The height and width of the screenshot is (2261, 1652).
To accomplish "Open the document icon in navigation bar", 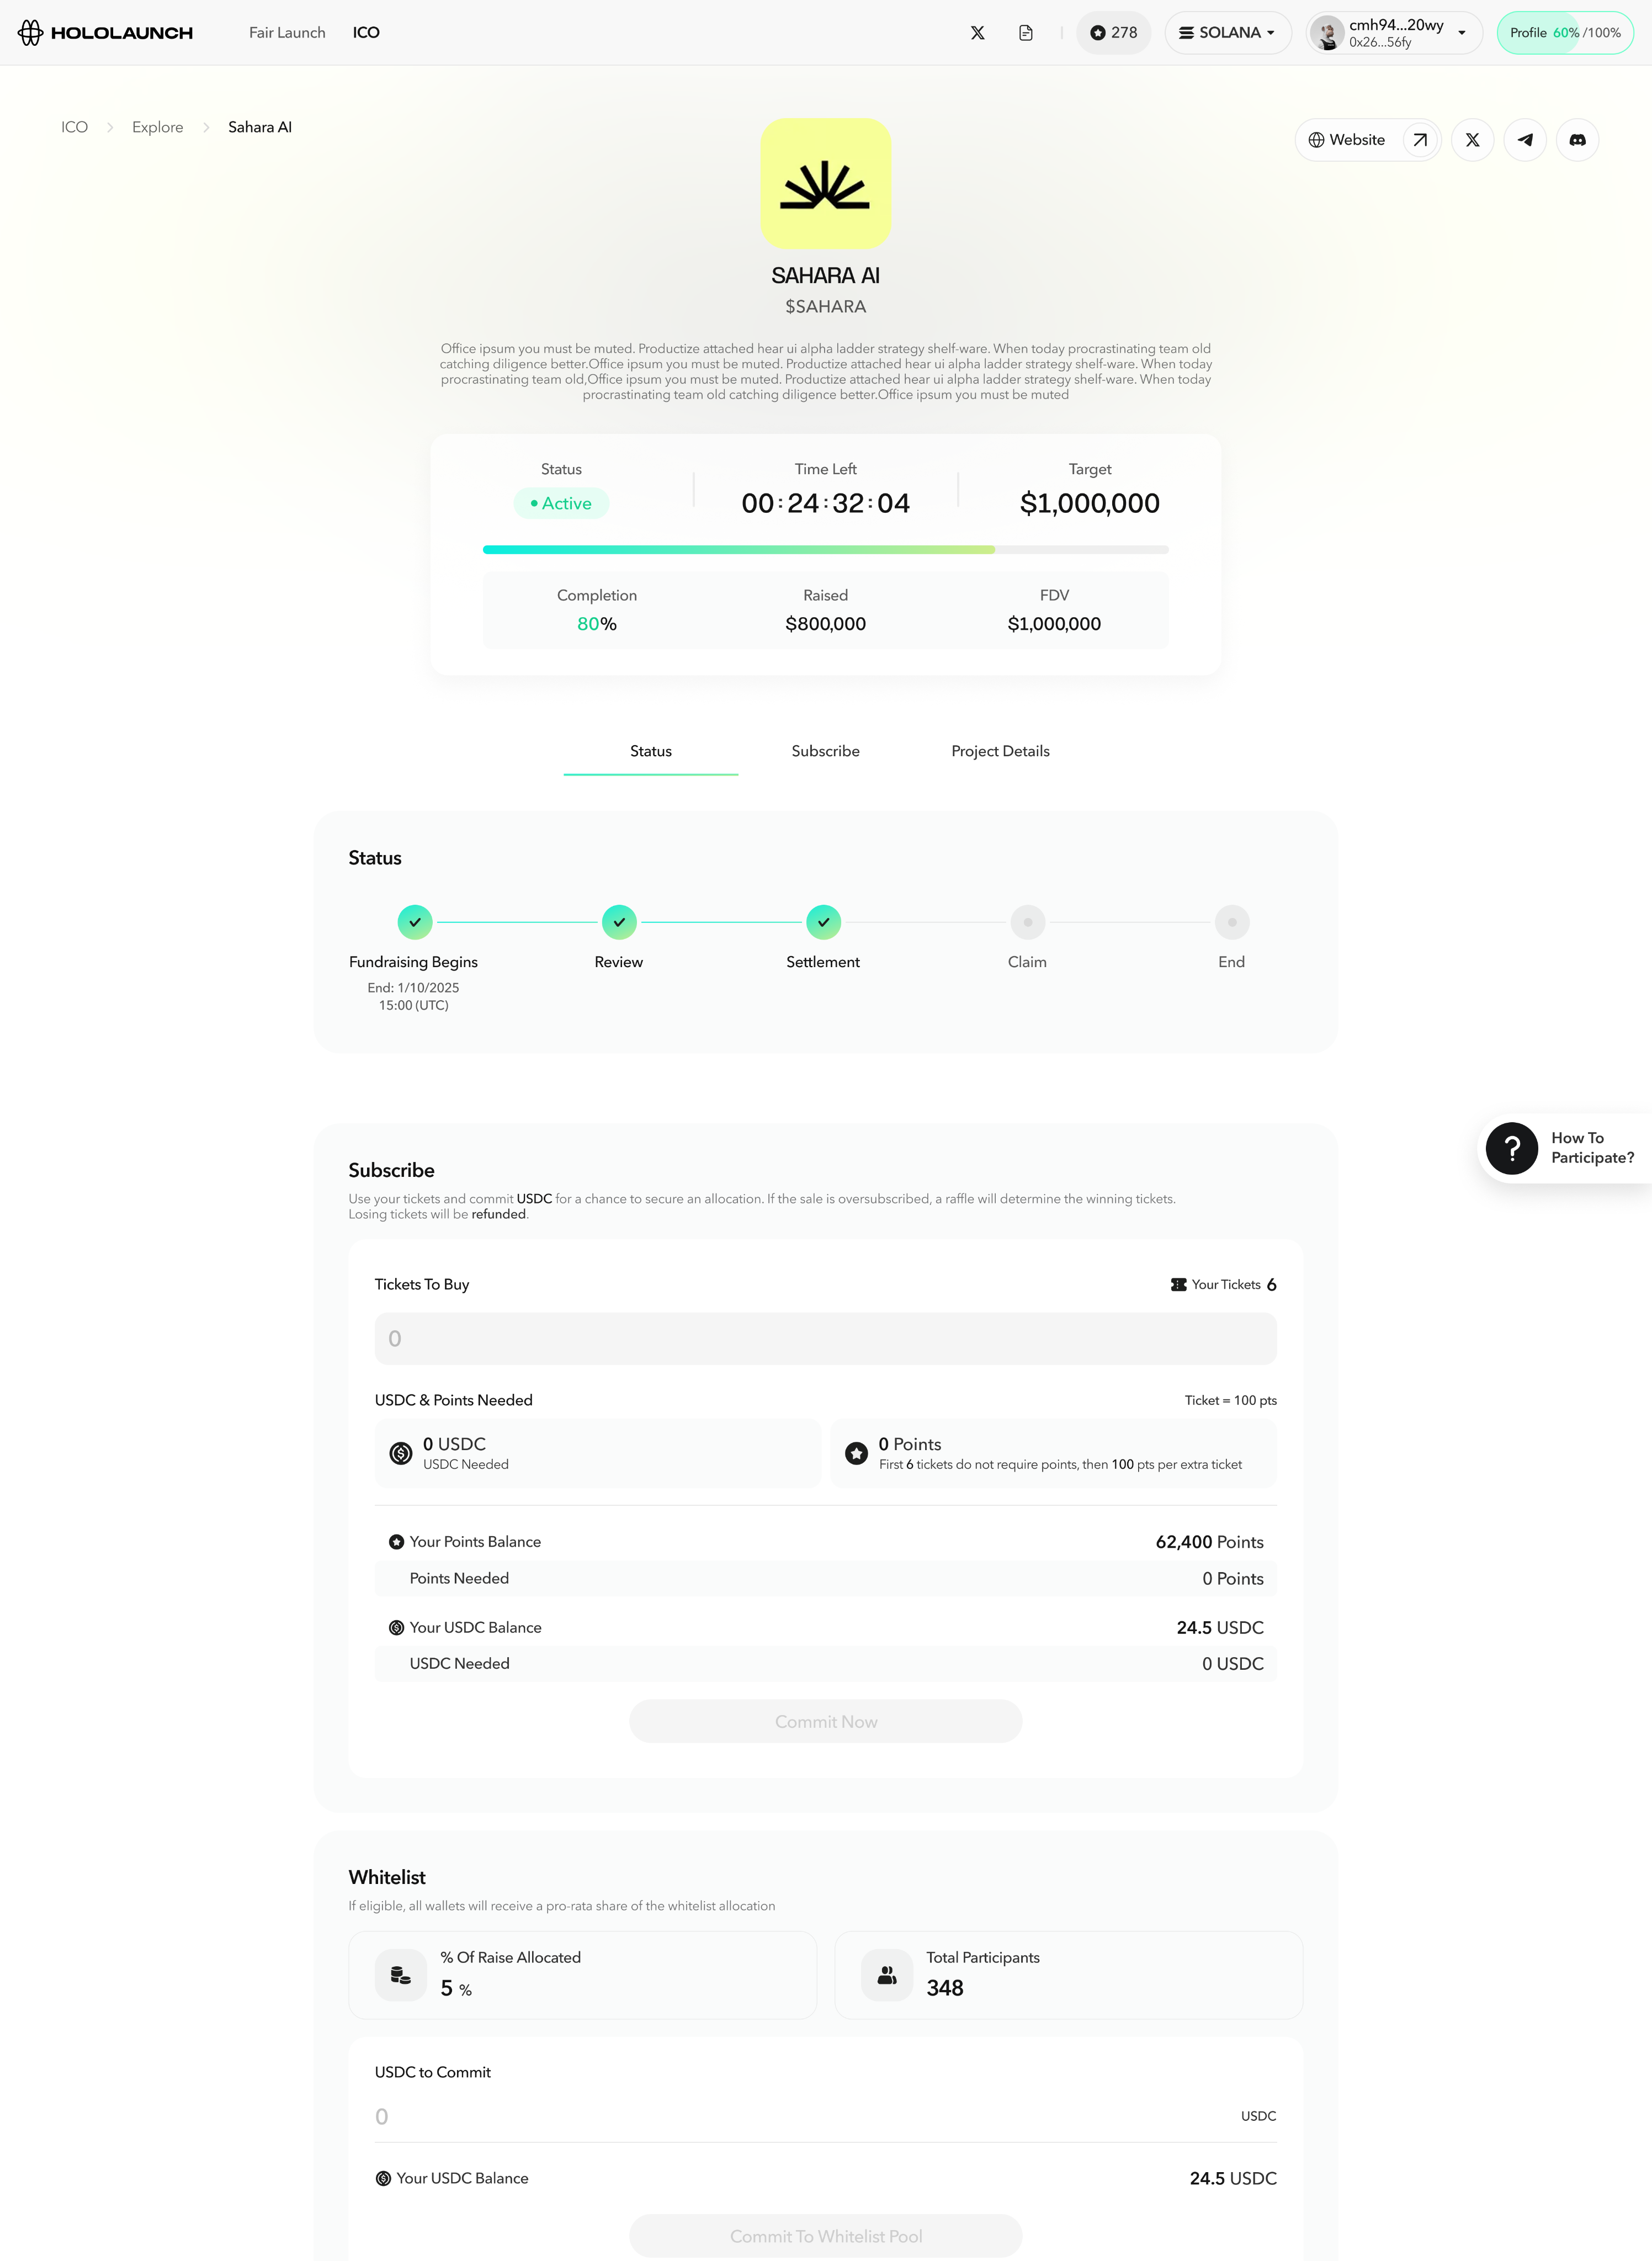I will (1026, 33).
